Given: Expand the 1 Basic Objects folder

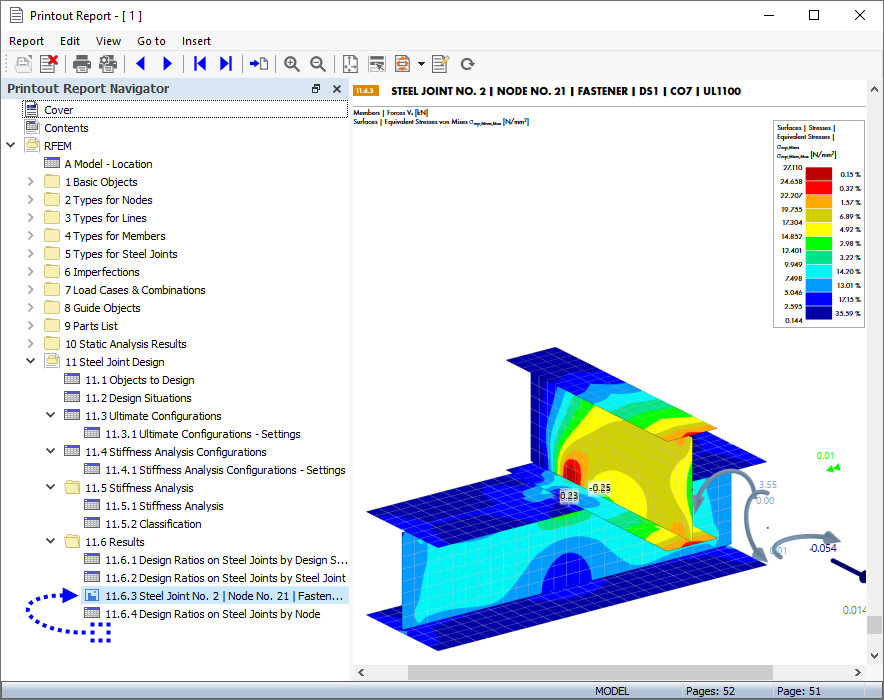Looking at the screenshot, I should coord(31,181).
